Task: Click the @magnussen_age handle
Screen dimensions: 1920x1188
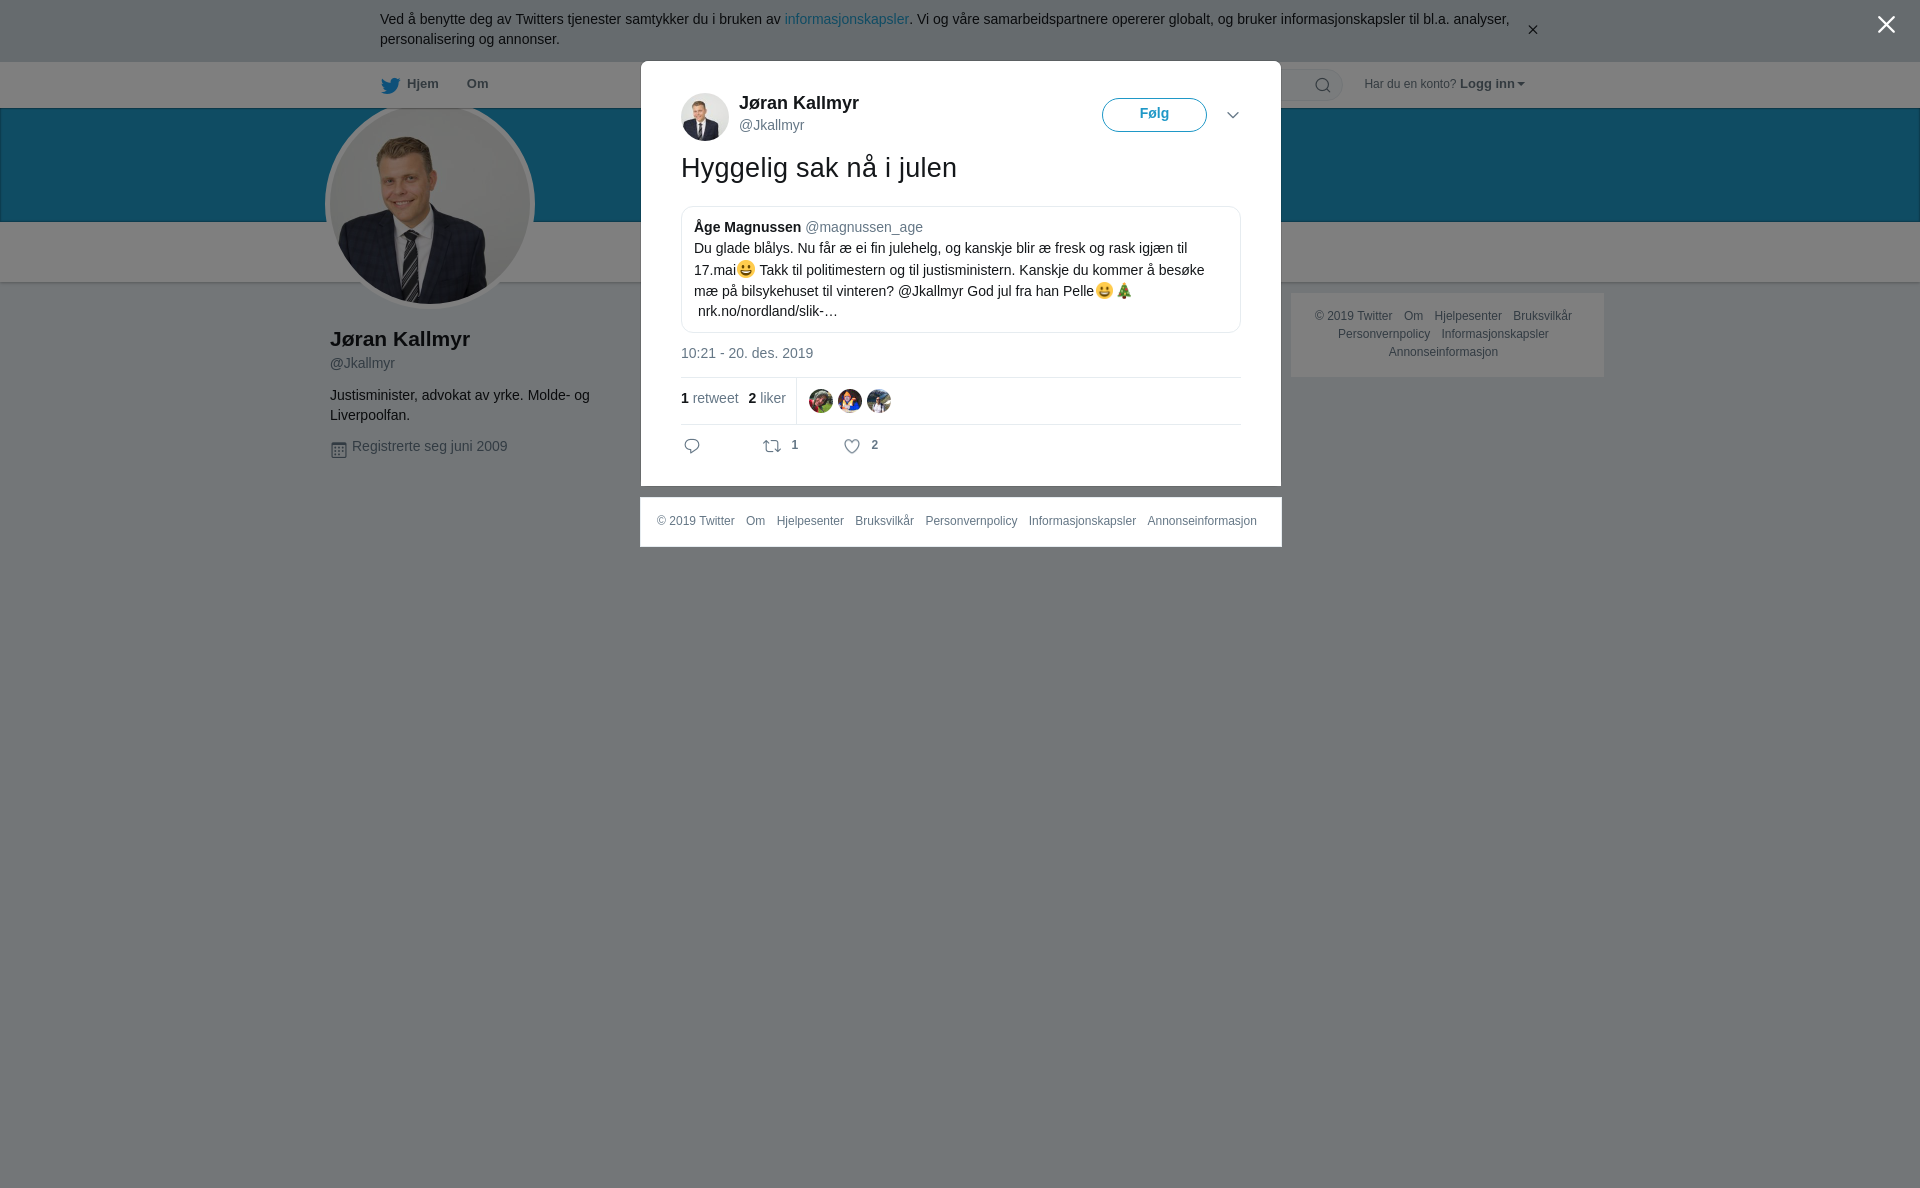Action: [864, 227]
